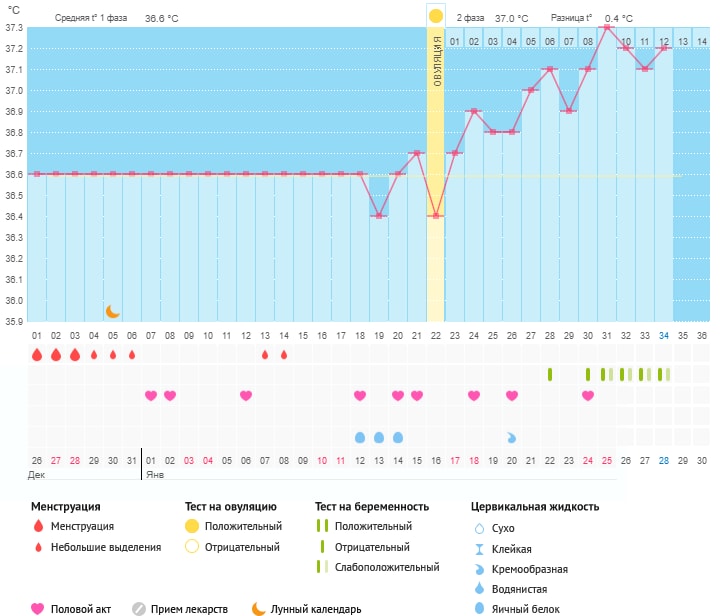The height and width of the screenshot is (616, 720).
Task: Click the outline drop icon beside 'Сухо'
Action: point(479,528)
